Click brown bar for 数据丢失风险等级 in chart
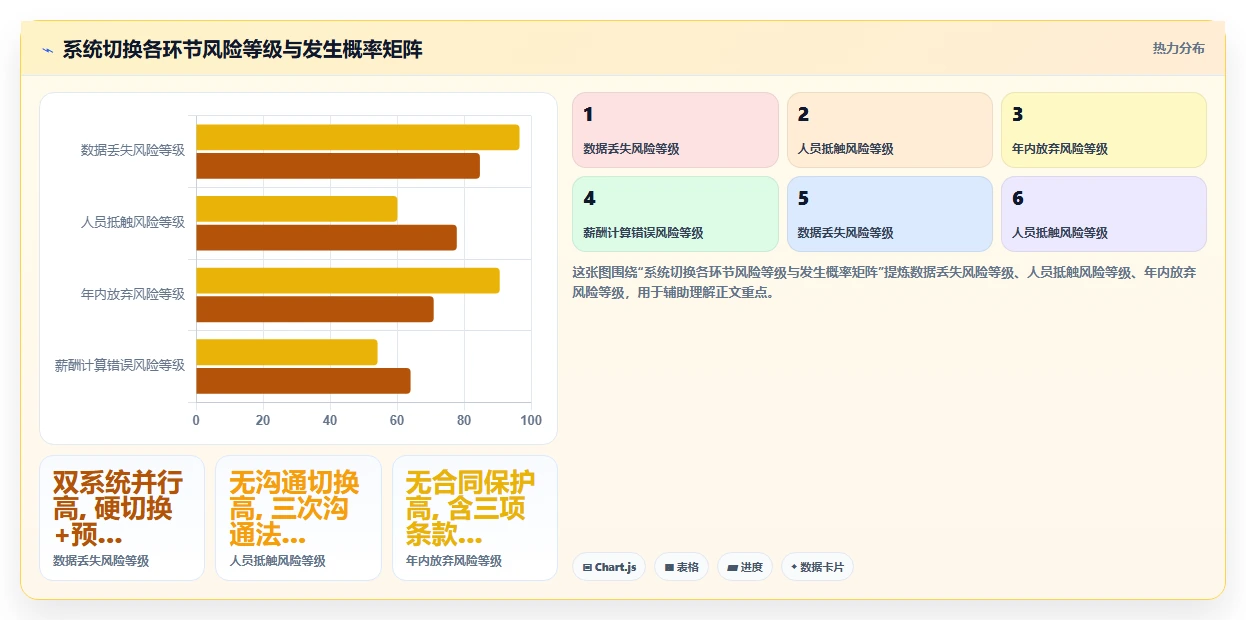1246x620 pixels. (338, 166)
